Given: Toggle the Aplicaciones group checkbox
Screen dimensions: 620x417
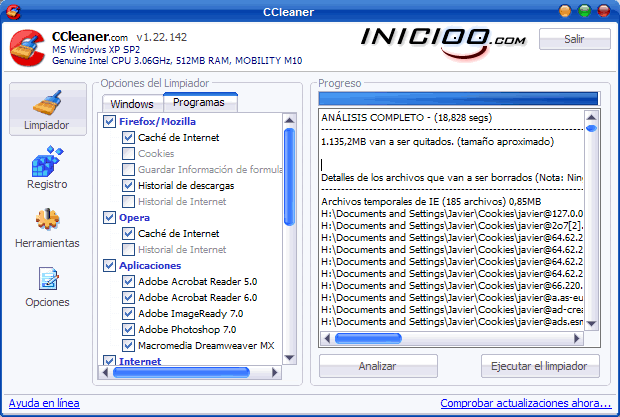Looking at the screenshot, I should [109, 265].
